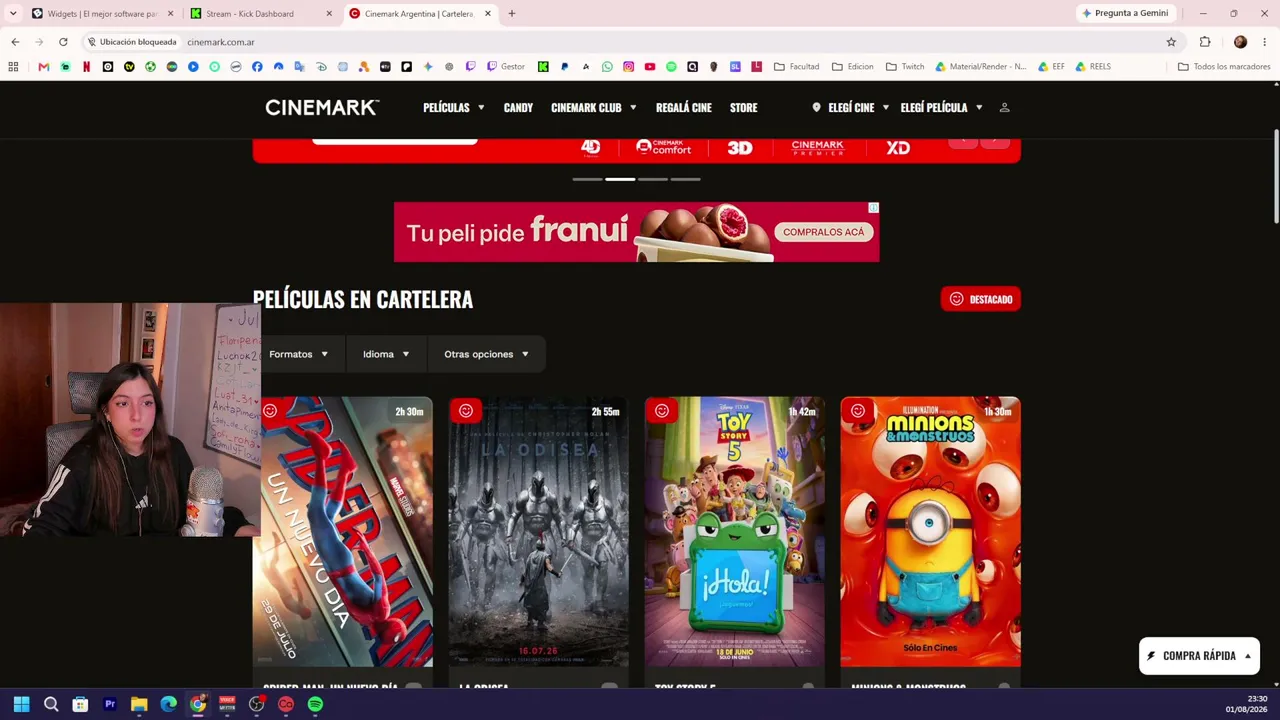The height and width of the screenshot is (720, 1280).
Task: Open the Elegí Cine selector
Action: click(x=850, y=107)
